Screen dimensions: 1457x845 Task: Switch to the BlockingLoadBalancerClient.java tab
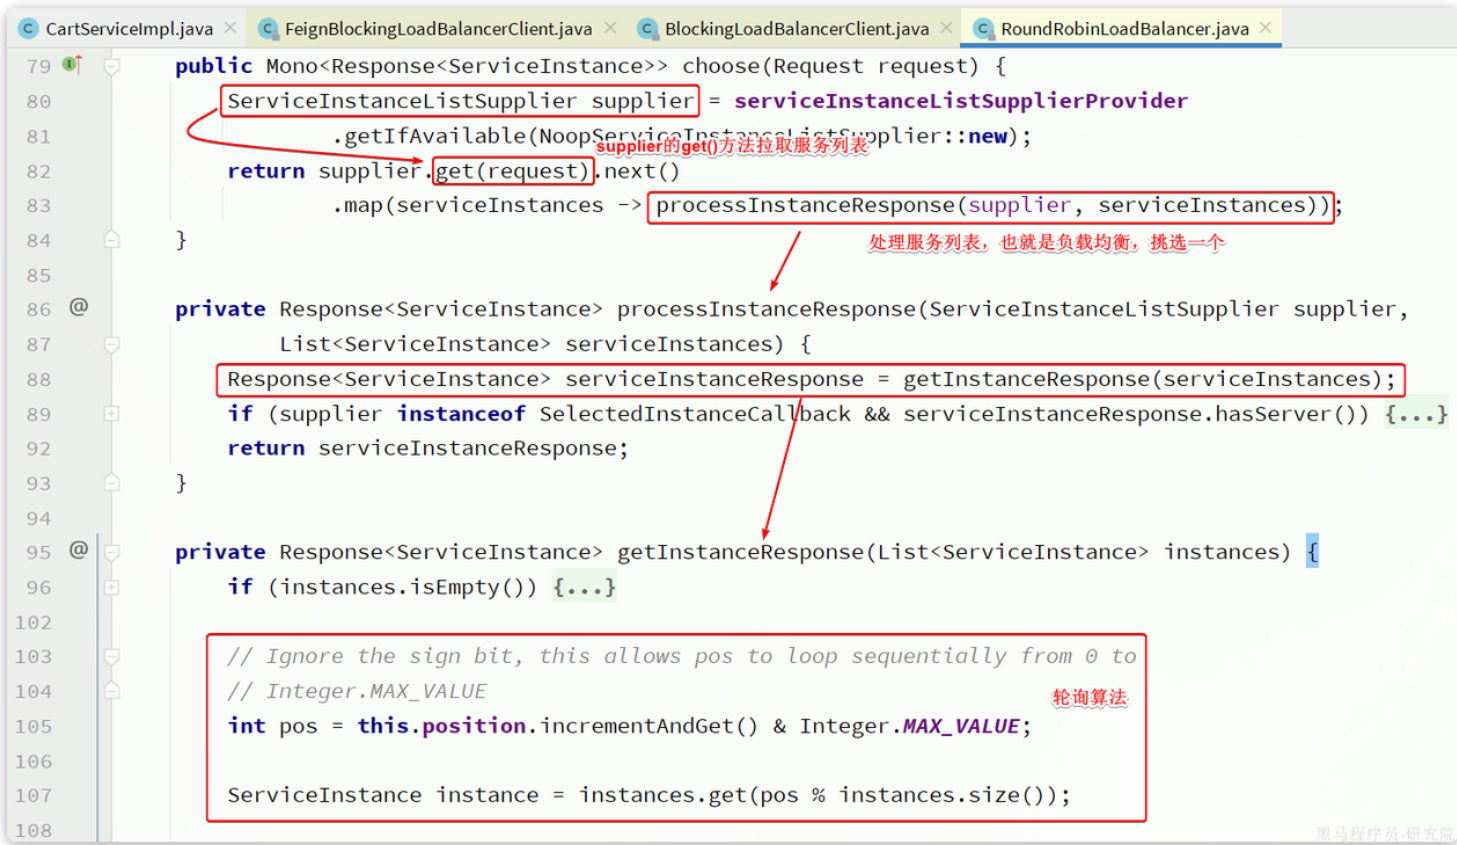click(796, 29)
